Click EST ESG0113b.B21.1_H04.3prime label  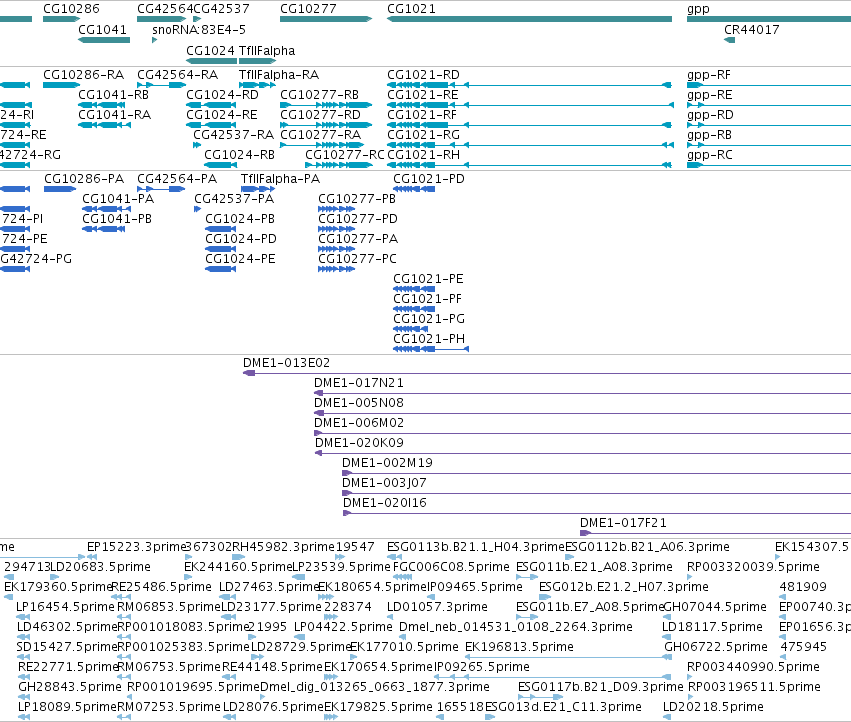pos(475,547)
